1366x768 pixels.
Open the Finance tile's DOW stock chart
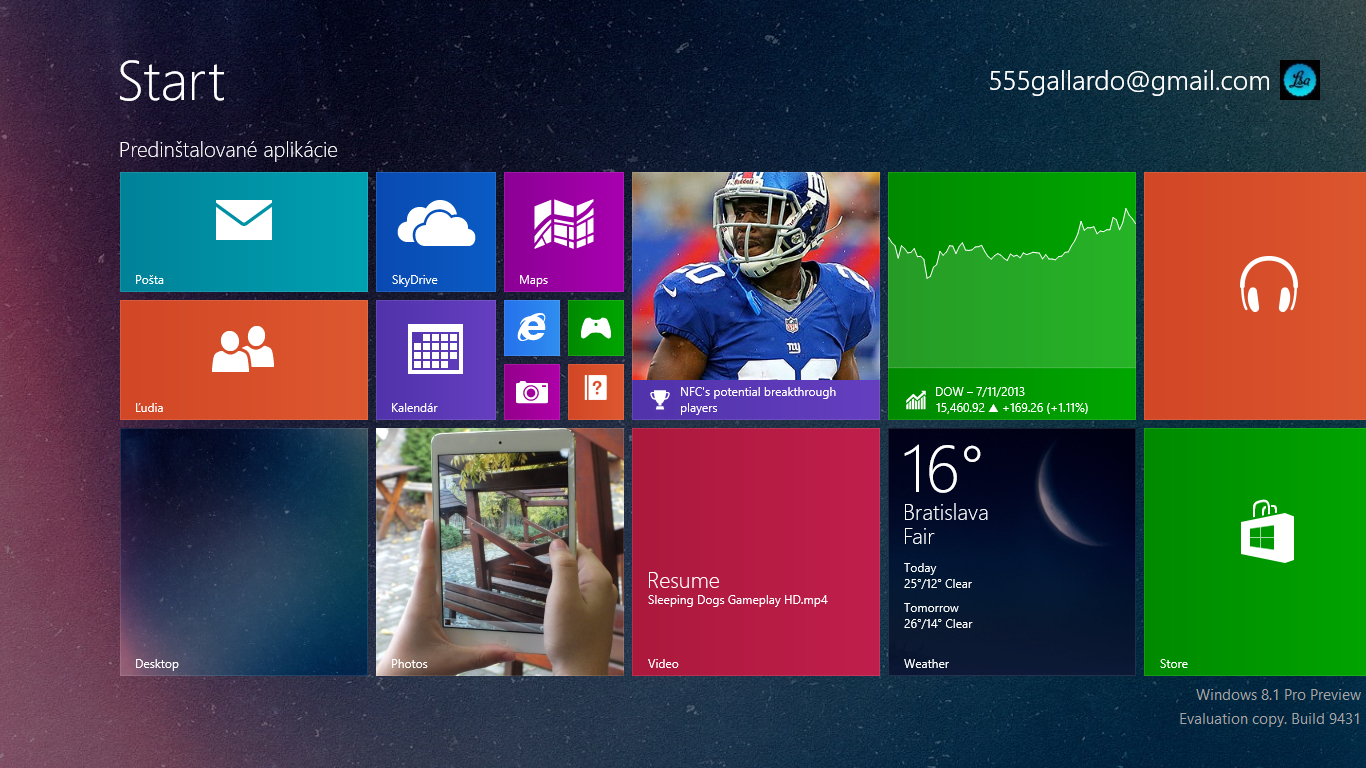1012,296
